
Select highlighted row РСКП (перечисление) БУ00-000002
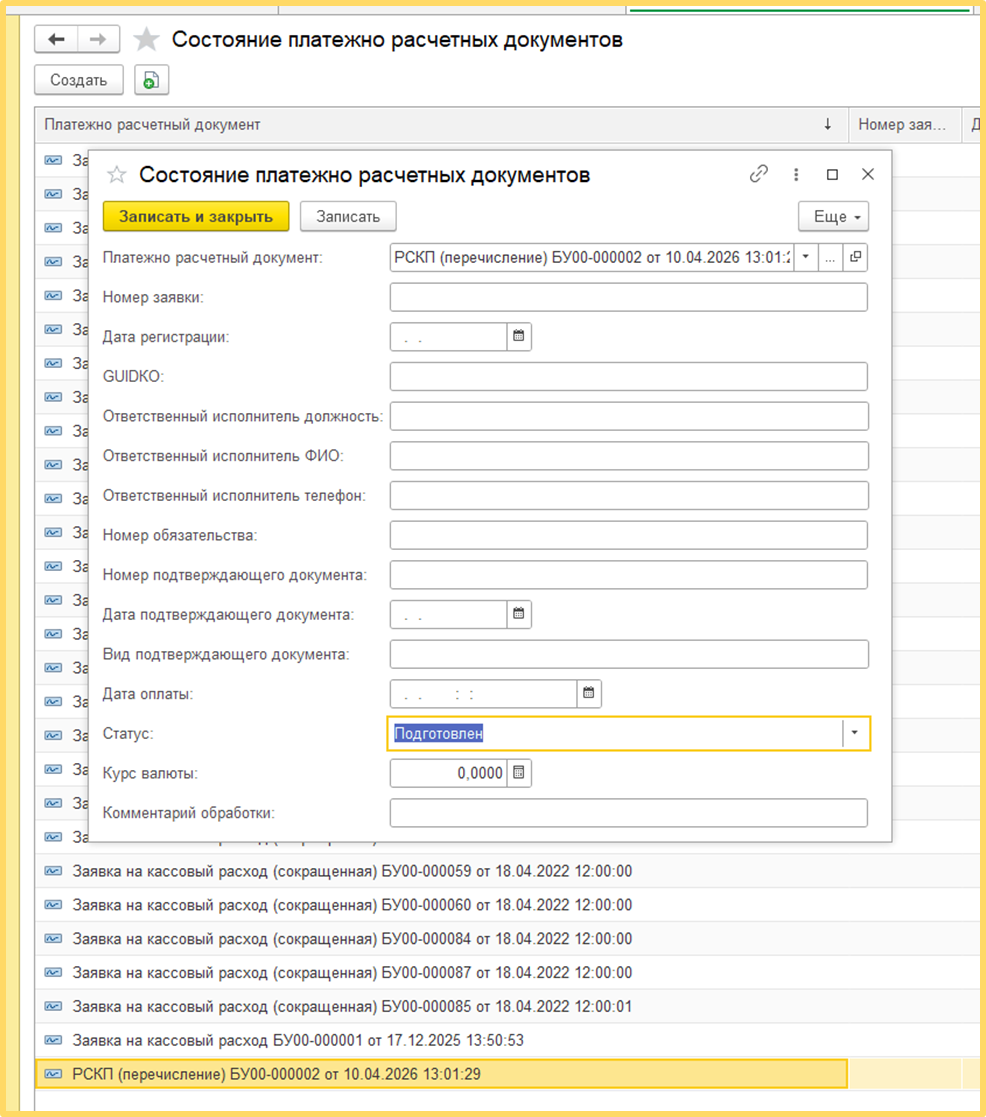pos(442,1074)
